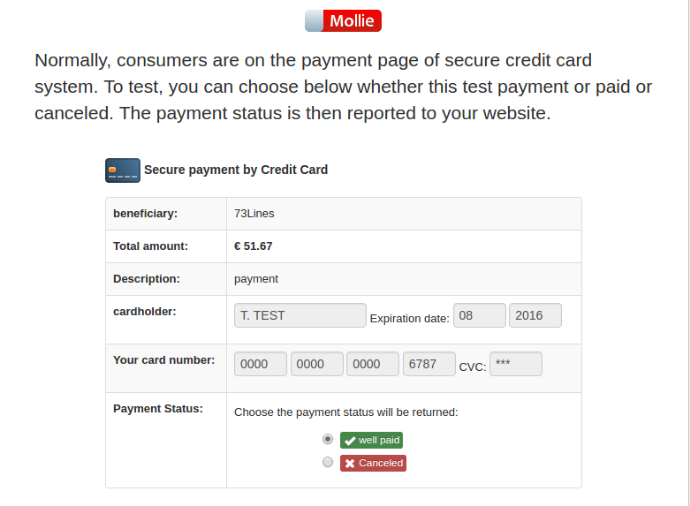Click the Mollie logo at top

(x=343, y=21)
